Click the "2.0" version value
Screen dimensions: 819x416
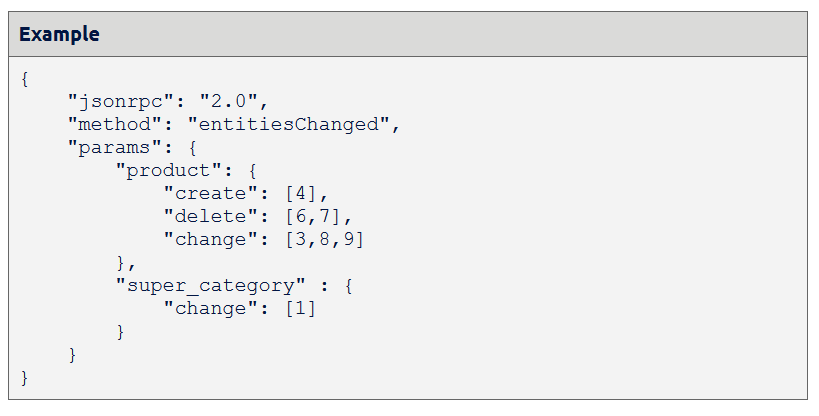(229, 101)
